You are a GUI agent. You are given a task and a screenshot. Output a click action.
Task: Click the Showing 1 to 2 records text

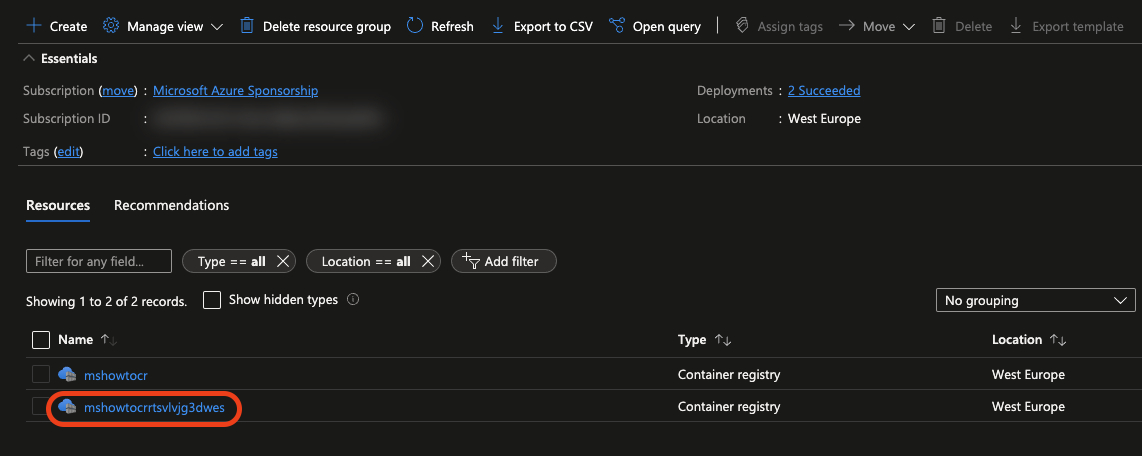[x=106, y=301]
